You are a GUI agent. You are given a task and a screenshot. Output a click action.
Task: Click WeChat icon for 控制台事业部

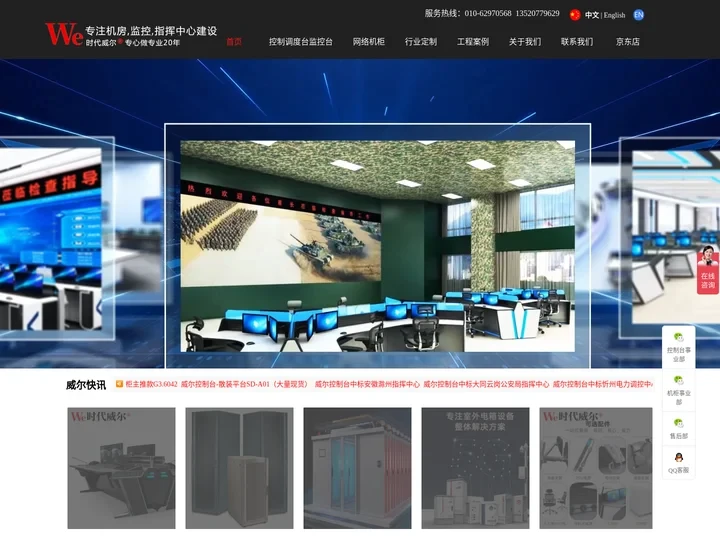(x=679, y=338)
